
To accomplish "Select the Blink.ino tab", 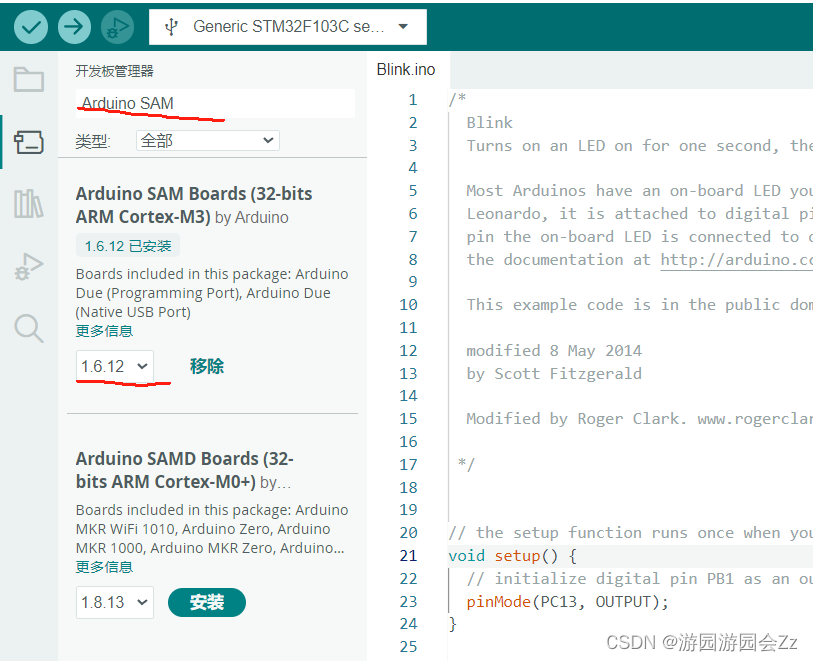I will tap(406, 69).
